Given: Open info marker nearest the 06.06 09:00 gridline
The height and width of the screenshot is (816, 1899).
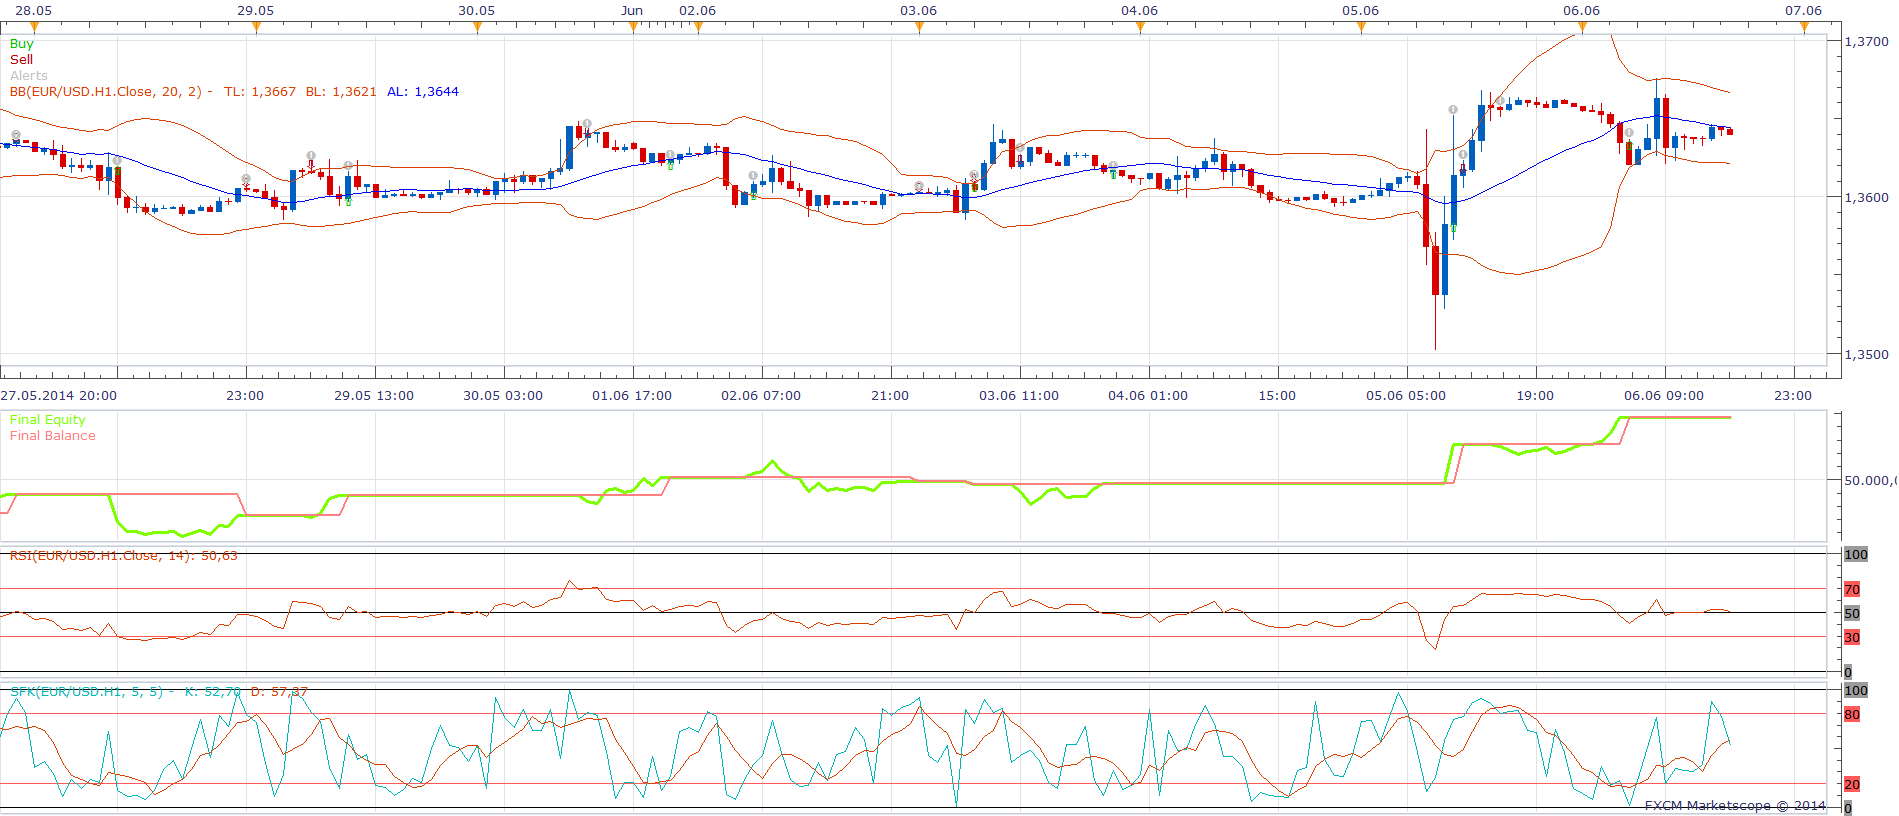Looking at the screenshot, I should coord(1629,133).
